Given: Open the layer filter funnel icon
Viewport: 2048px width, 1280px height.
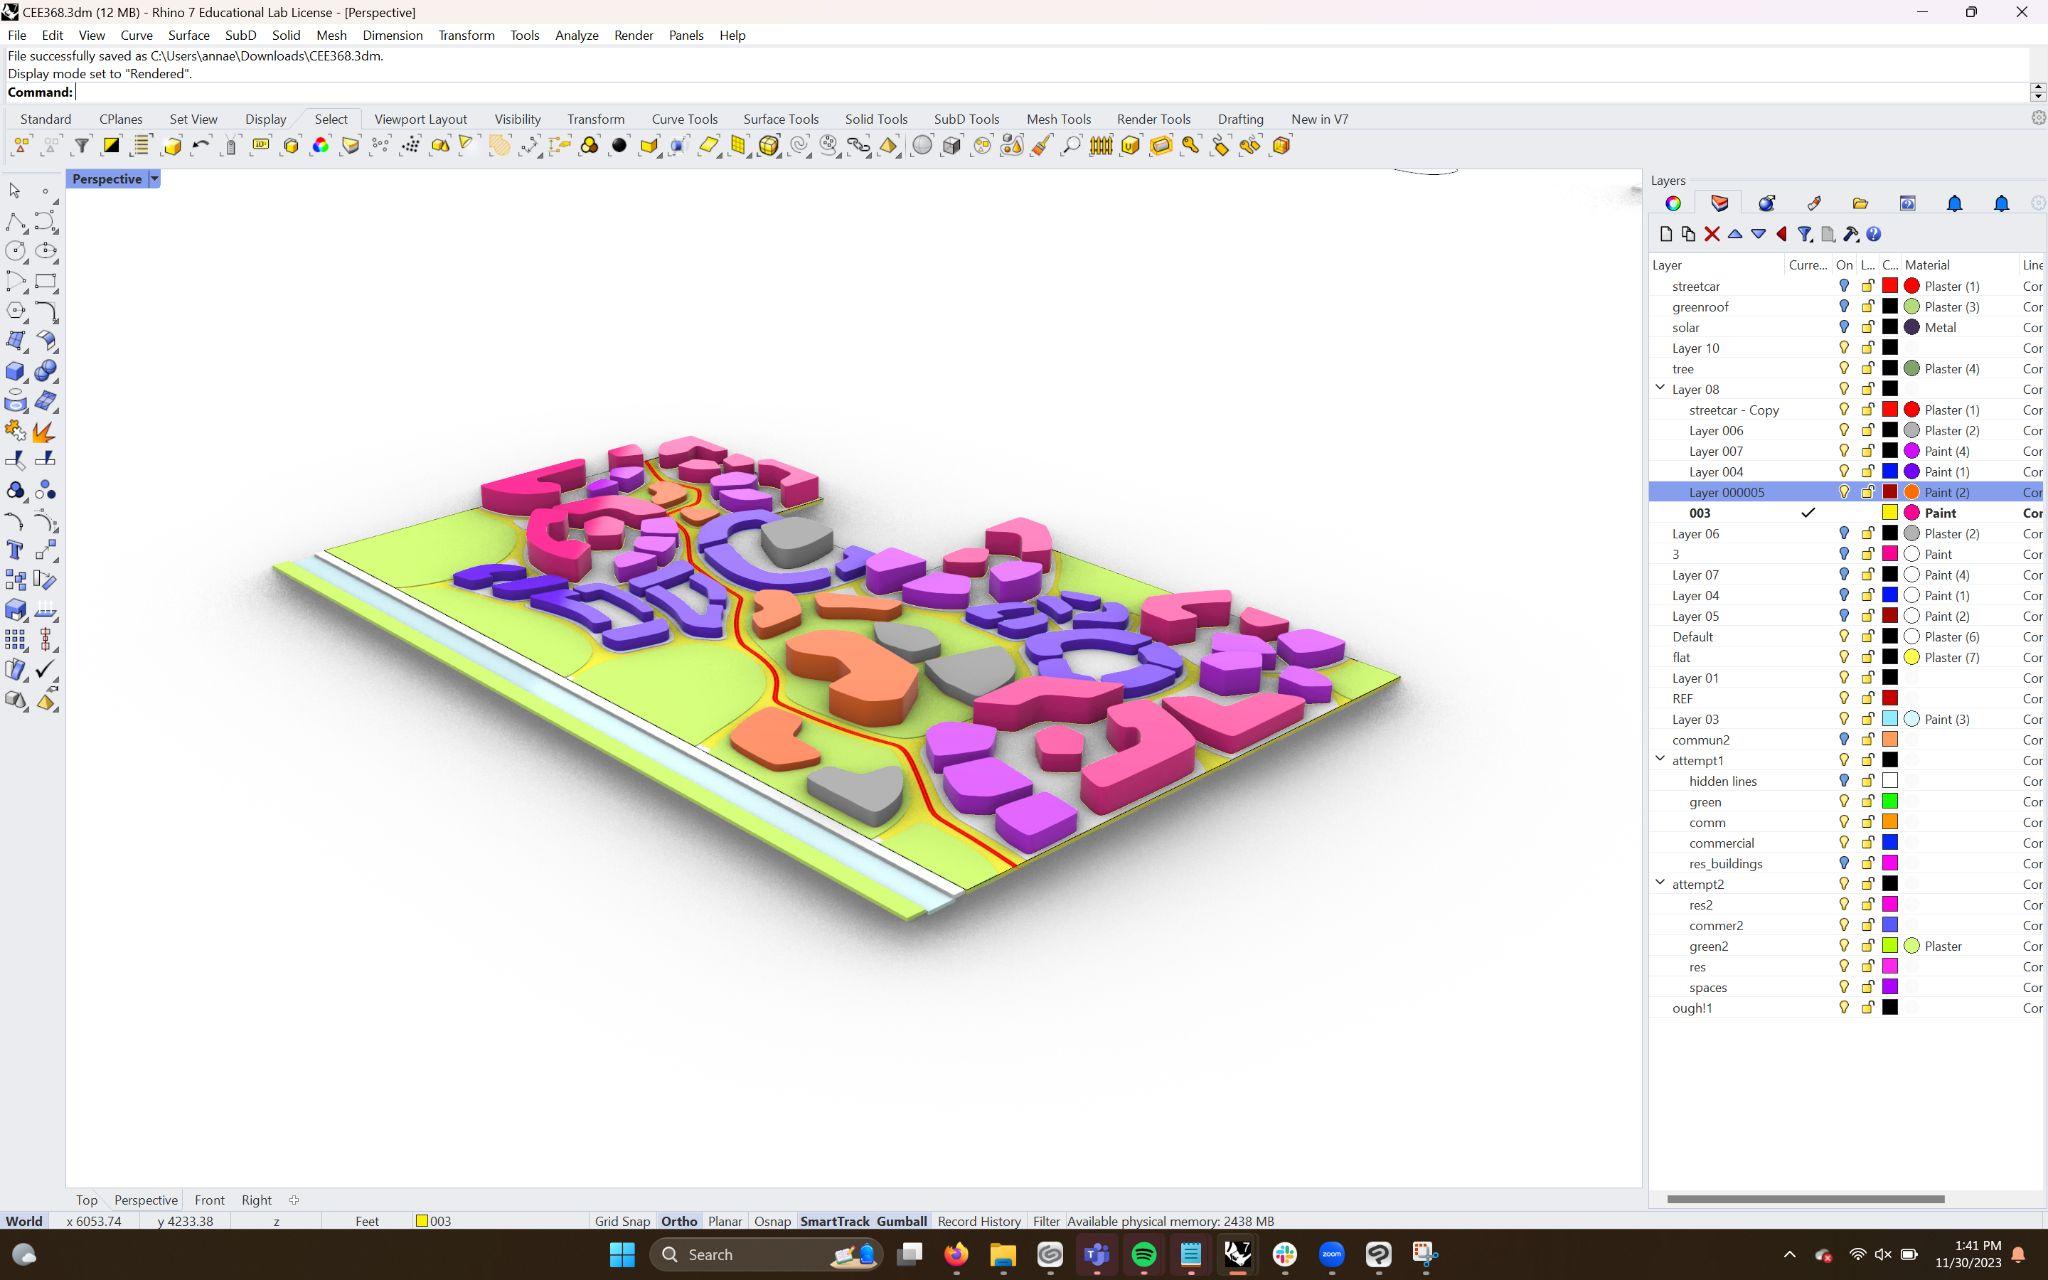Looking at the screenshot, I should point(1804,234).
